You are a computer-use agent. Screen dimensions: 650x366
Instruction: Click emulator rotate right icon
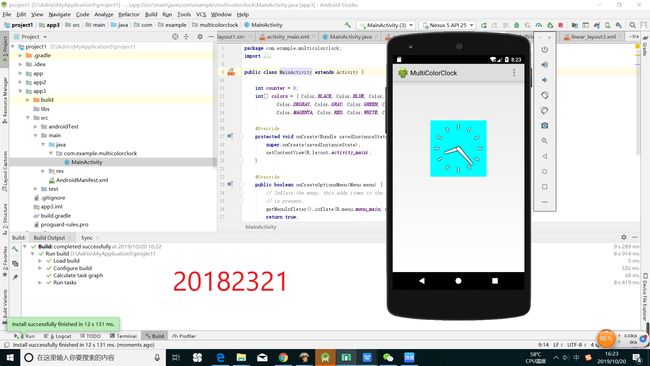coord(545,111)
